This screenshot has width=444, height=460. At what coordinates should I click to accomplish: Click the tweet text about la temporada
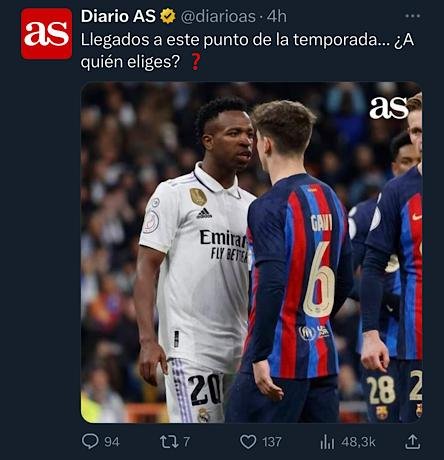point(247,51)
